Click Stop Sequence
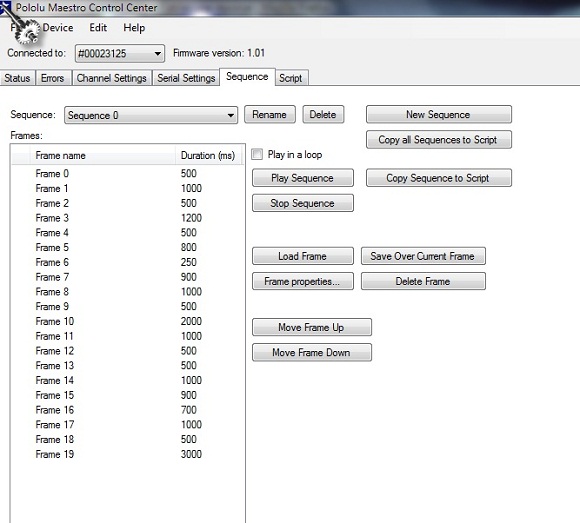 (x=303, y=203)
